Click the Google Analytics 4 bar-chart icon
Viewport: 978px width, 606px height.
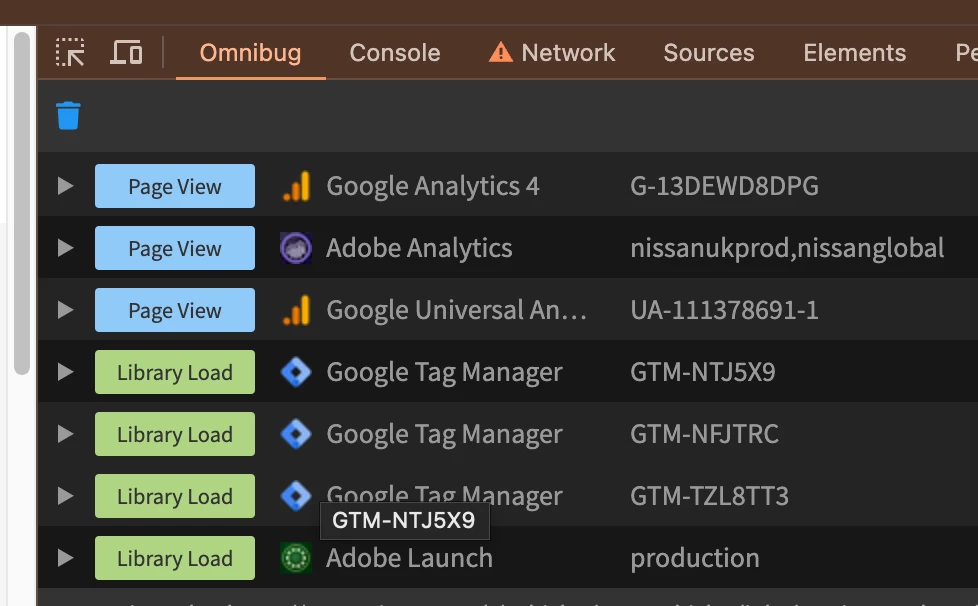[296, 186]
